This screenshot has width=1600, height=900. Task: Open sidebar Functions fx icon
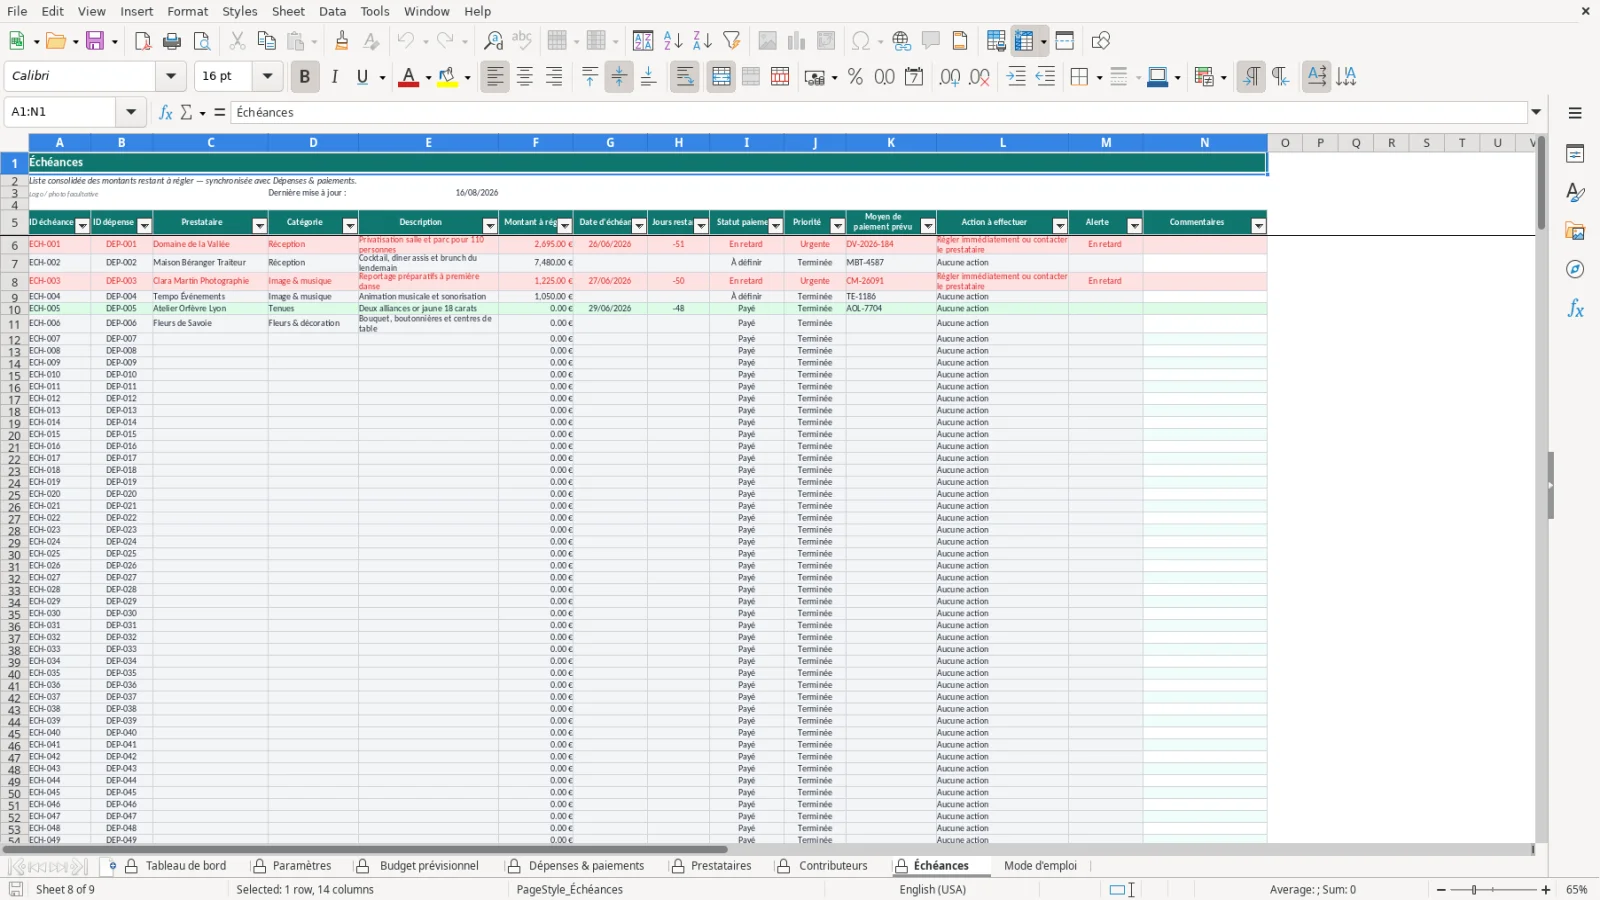1575,309
